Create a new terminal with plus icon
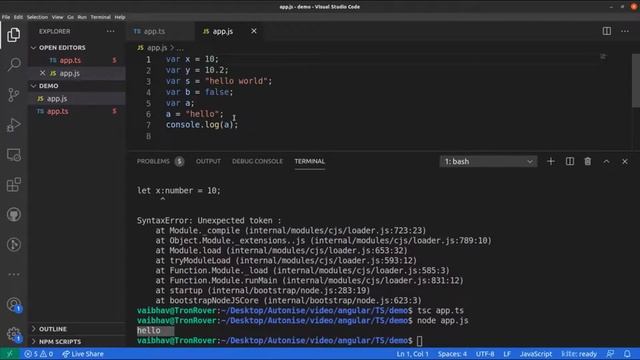 (x=551, y=161)
